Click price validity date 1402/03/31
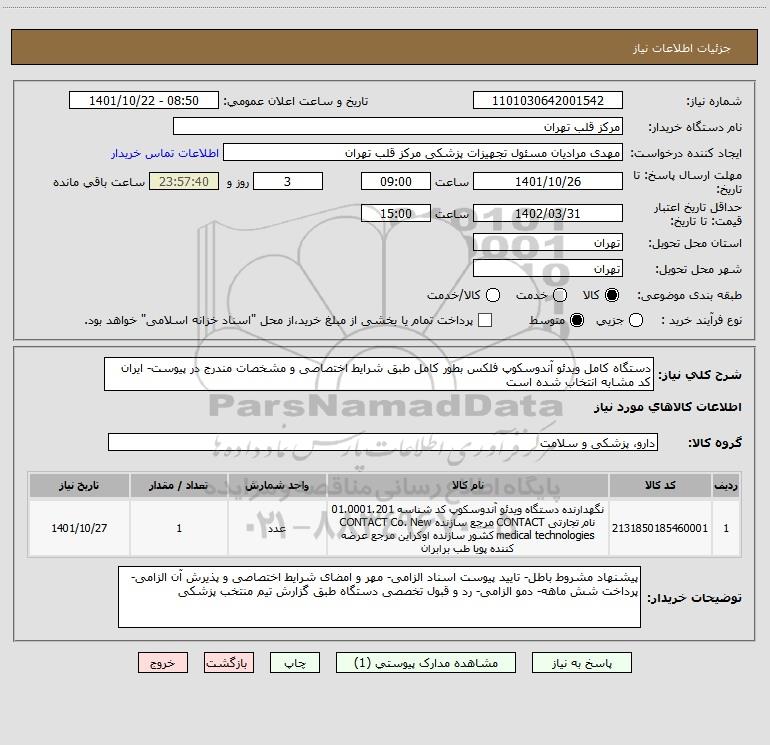 (x=548, y=213)
